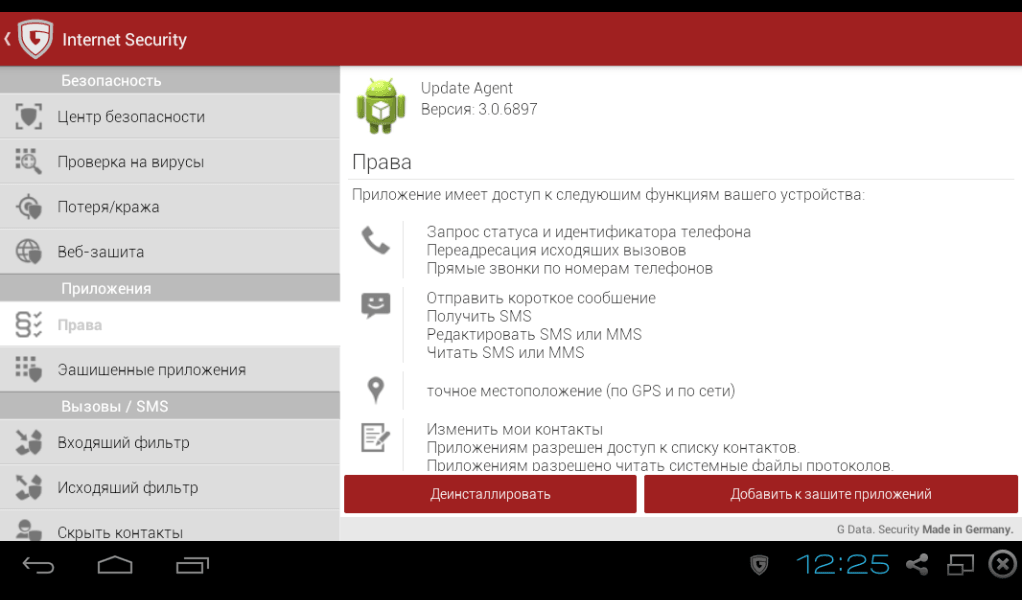The height and width of the screenshot is (600, 1022).
Task: Click the contacts edit note icon
Action: pyautogui.click(x=375, y=437)
